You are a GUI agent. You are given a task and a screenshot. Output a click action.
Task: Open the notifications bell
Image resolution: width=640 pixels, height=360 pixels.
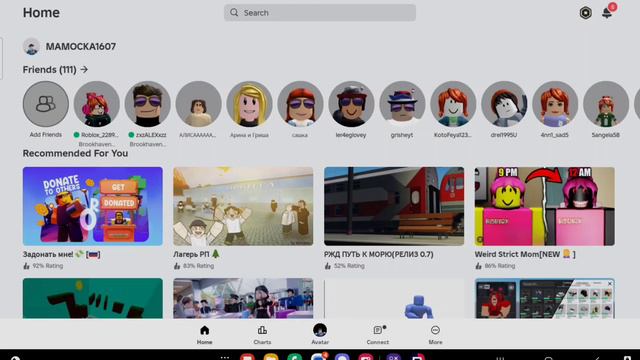(607, 13)
